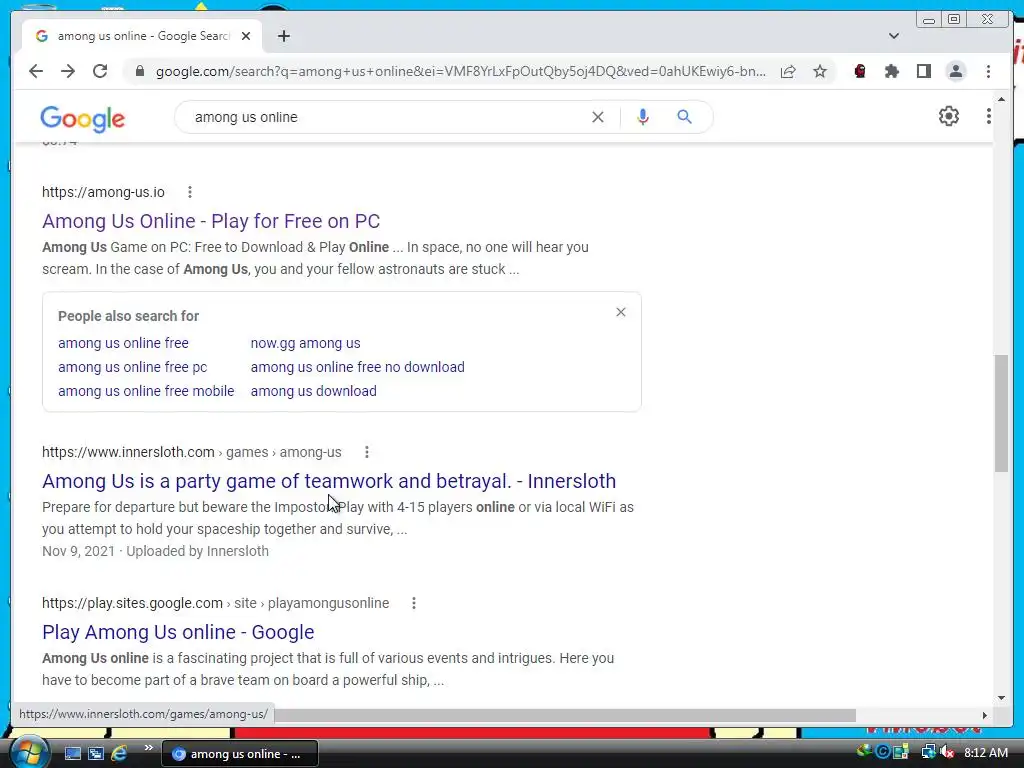Click 'Nov 9, 2021 · Uploaded by Innersloth' text

point(155,551)
